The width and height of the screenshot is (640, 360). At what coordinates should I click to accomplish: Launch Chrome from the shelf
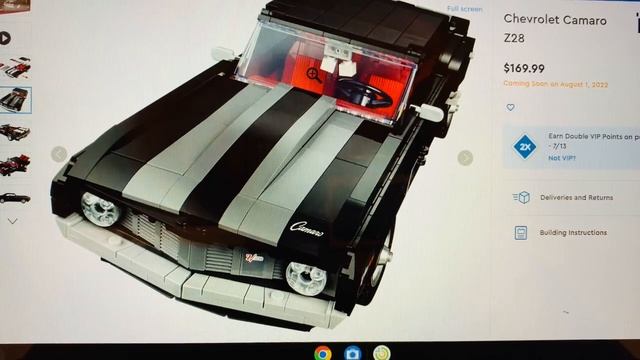coord(322,353)
